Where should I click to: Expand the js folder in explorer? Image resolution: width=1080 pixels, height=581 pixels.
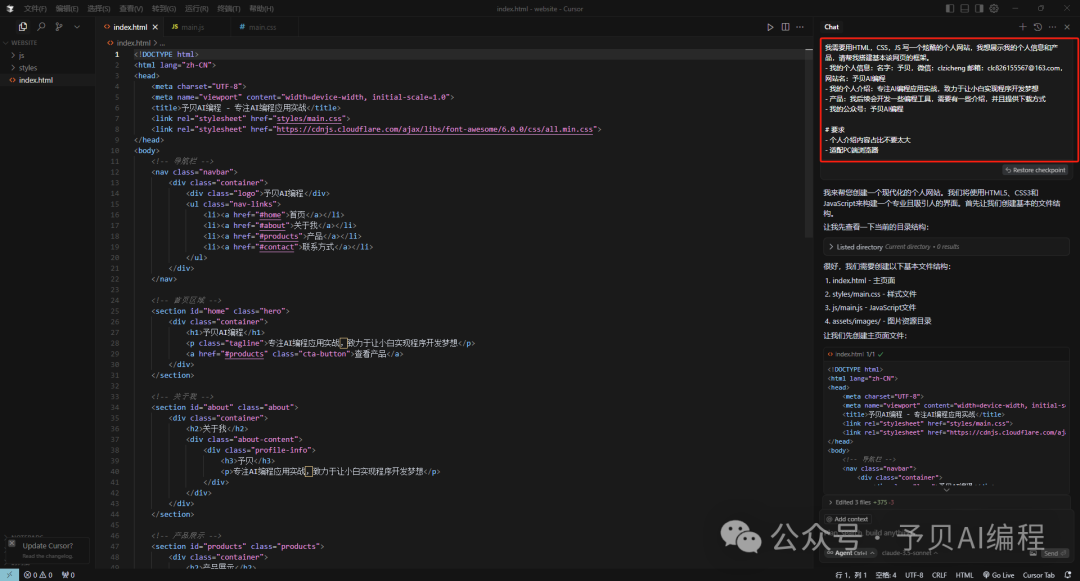[21, 55]
